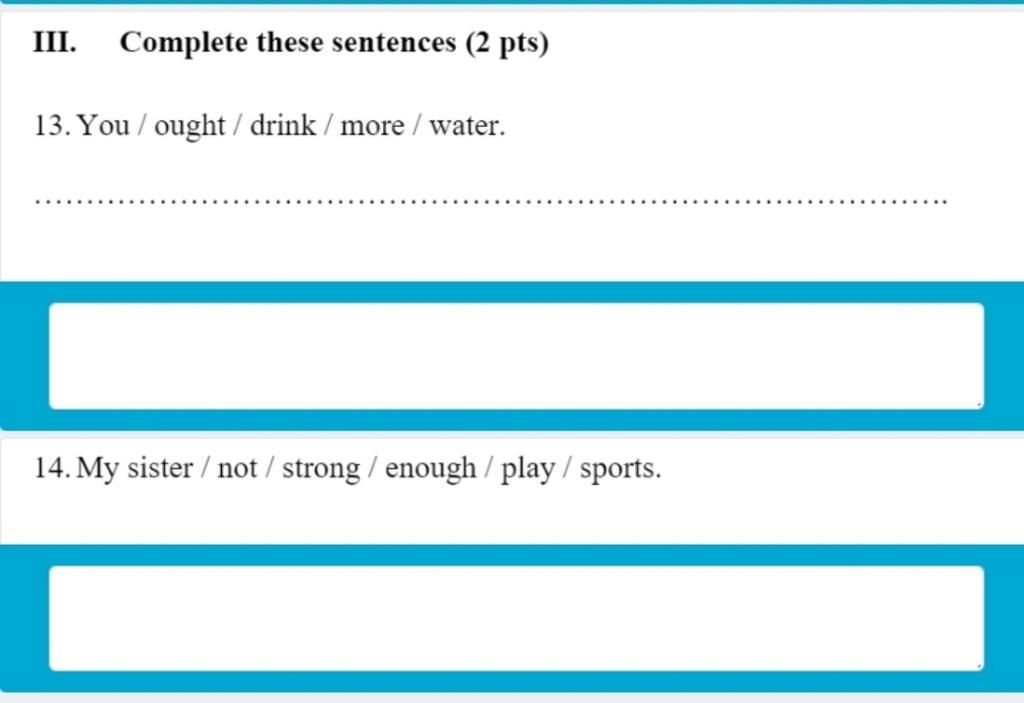Click the word 'strong' in question 14
This screenshot has height=703, width=1024.
tap(321, 469)
